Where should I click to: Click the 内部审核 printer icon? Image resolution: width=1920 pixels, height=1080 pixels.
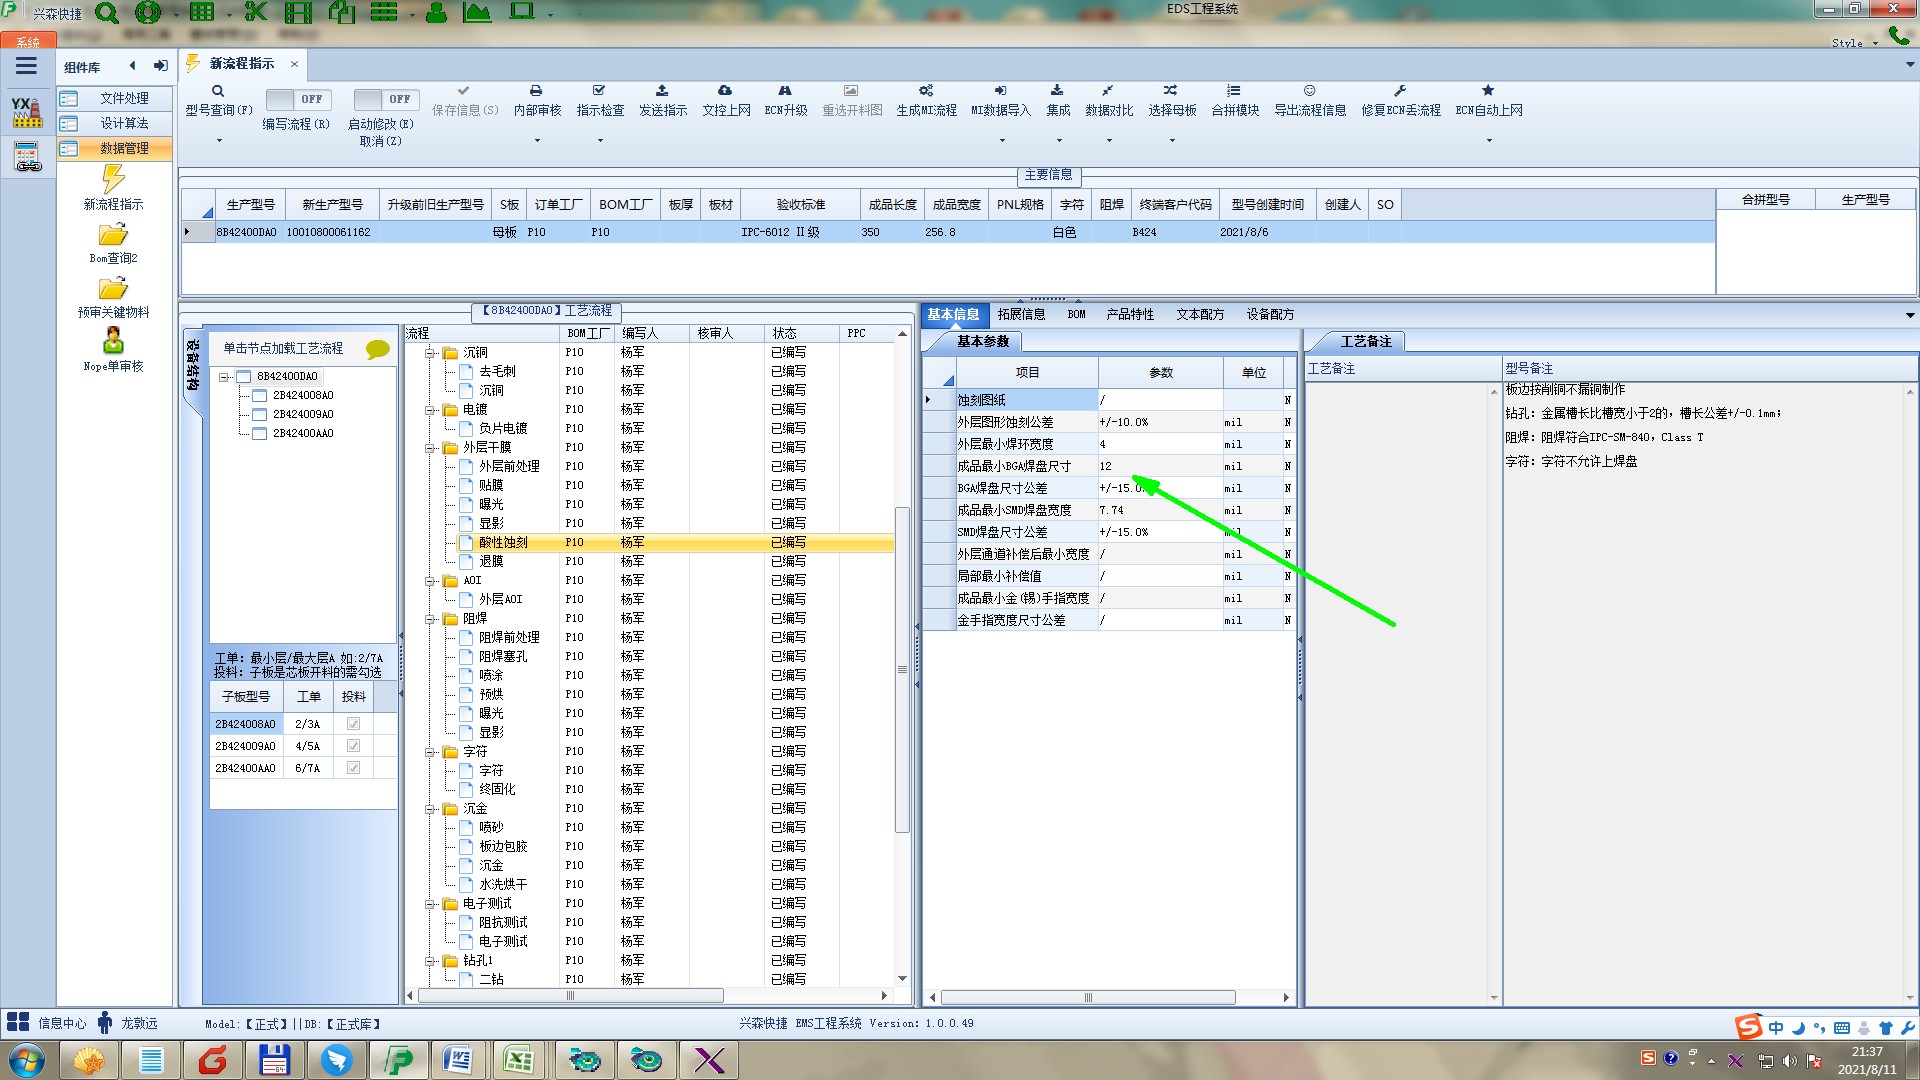tap(536, 91)
